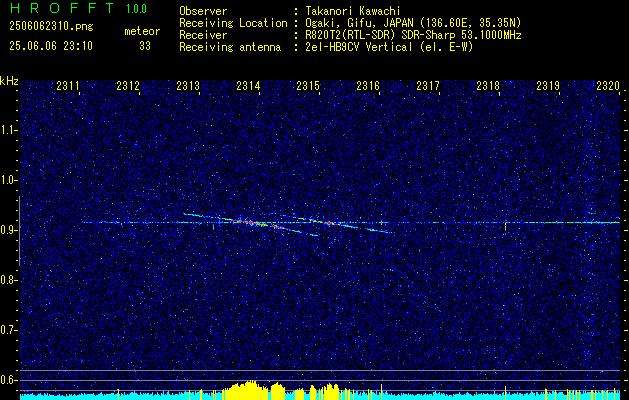Click the 0.9 kHz frequency label
This screenshot has width=629, height=400.
tap(8, 230)
